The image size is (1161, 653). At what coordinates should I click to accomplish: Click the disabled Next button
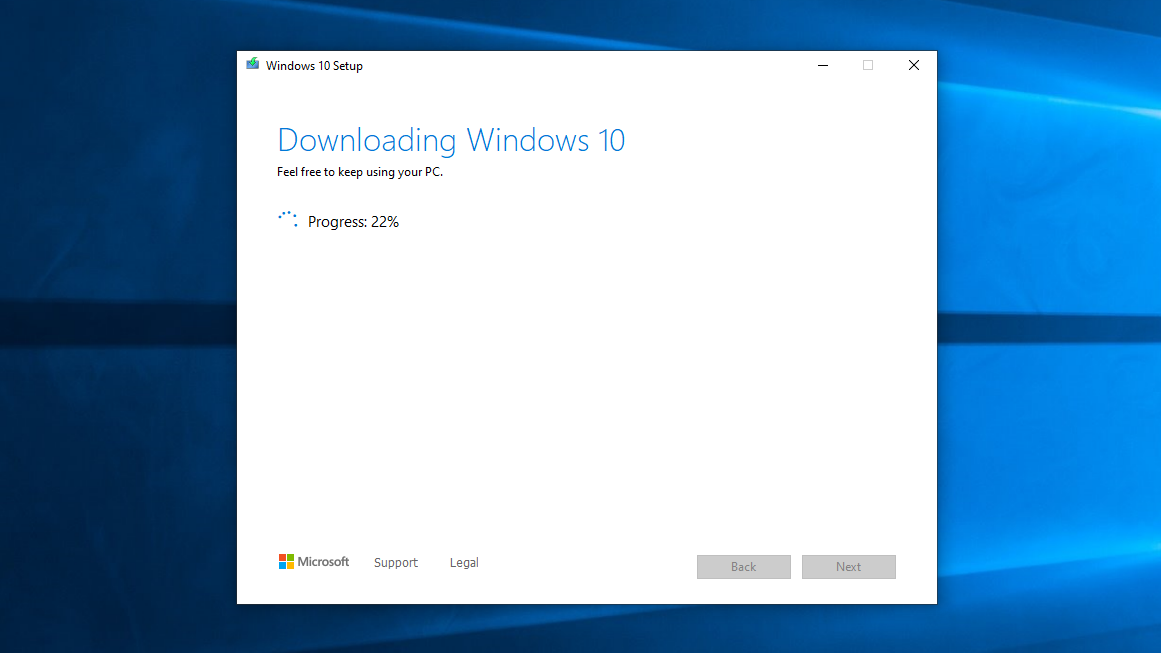(848, 566)
